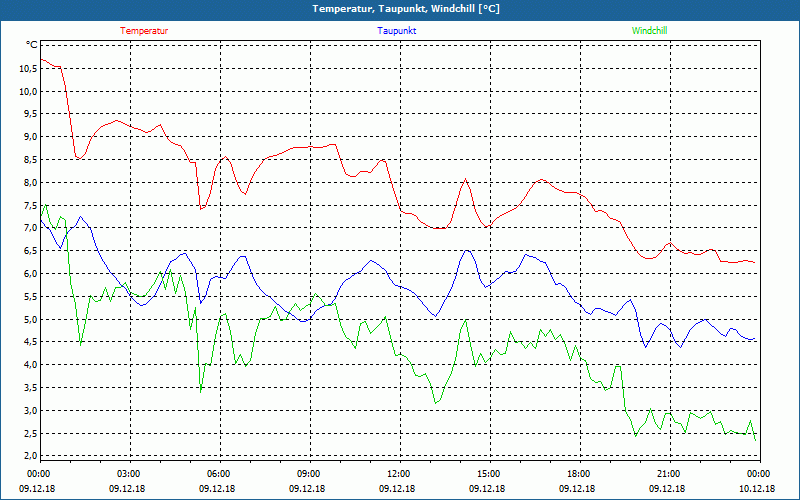Click the 7,5 Y-axis value
The width and height of the screenshot is (800, 500).
click(x=30, y=205)
